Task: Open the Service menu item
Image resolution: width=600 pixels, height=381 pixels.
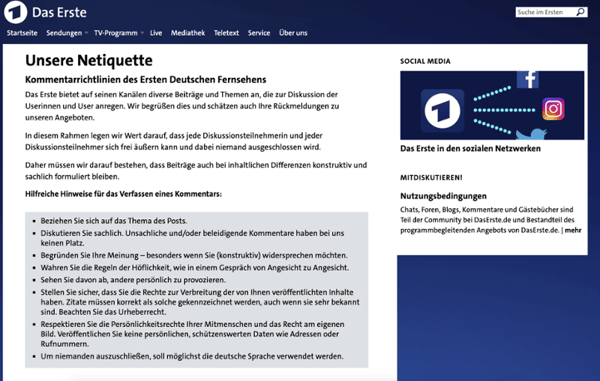Action: coord(259,33)
